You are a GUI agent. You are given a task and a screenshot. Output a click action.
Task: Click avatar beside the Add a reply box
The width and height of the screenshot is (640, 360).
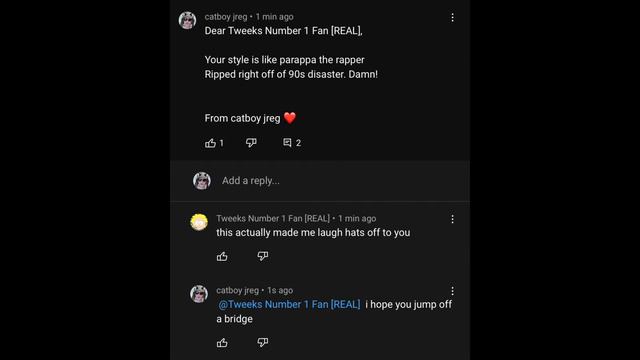coord(202,180)
